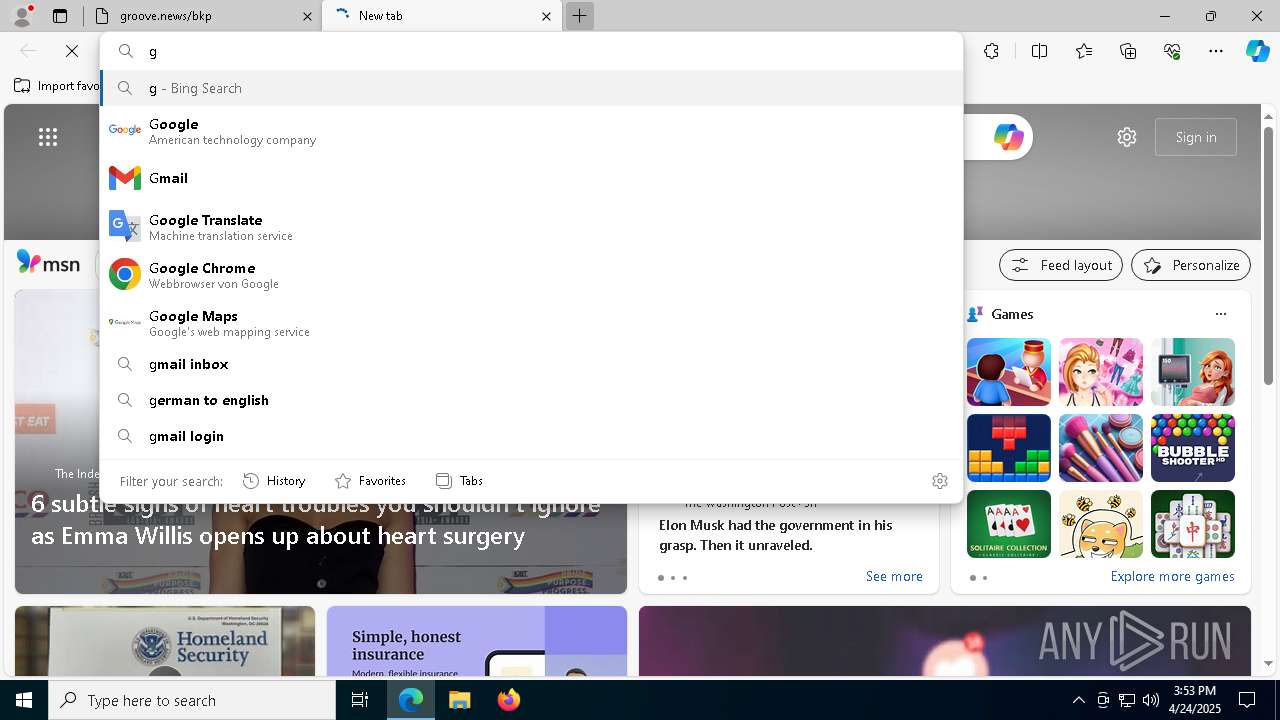The image size is (1280, 720).
Task: Open the Favorites star toolbar icon
Action: tap(1084, 51)
